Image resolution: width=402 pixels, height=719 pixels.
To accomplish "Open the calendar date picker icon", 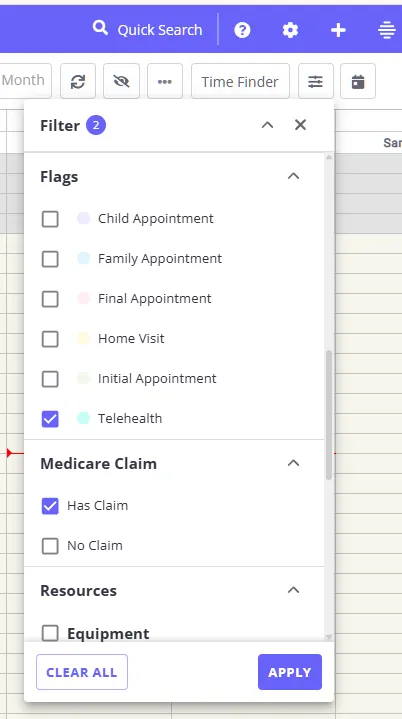I will 358,81.
